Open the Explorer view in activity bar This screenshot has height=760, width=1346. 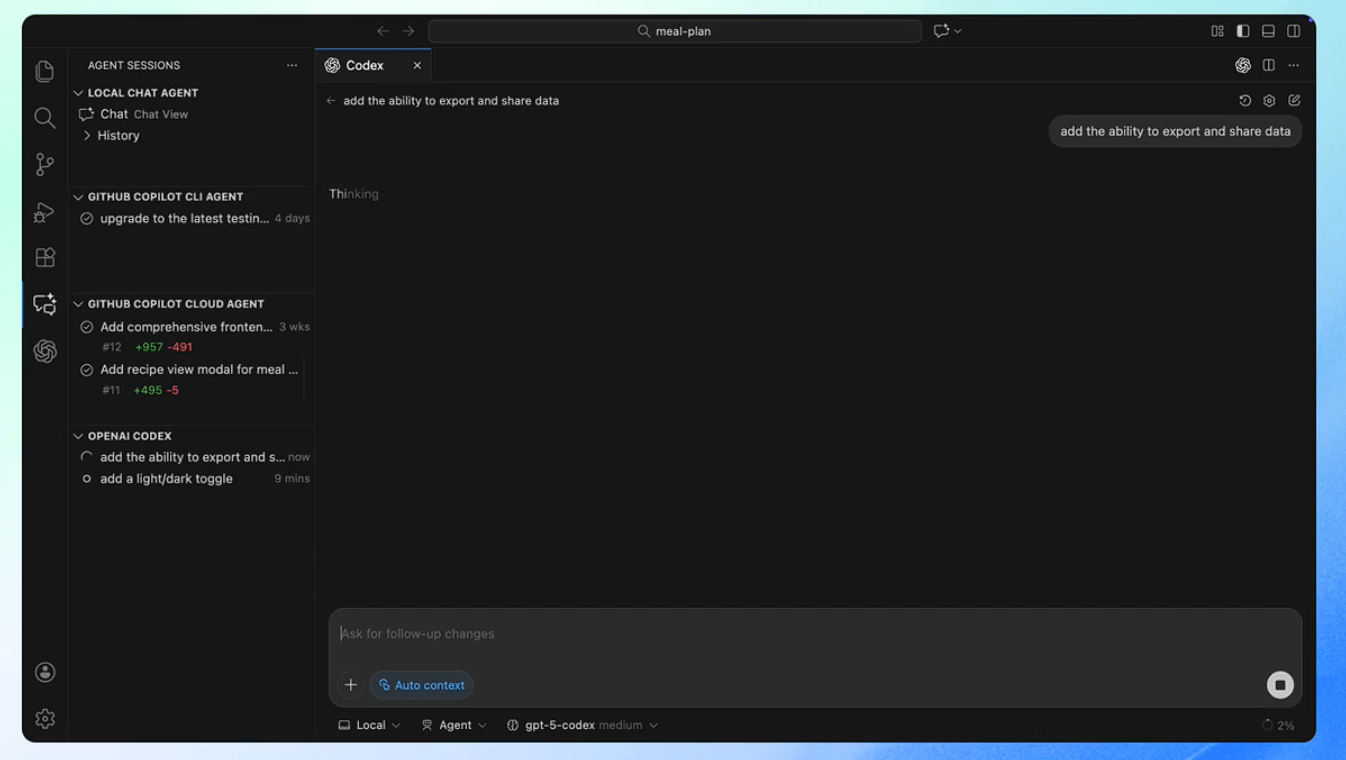pyautogui.click(x=45, y=71)
